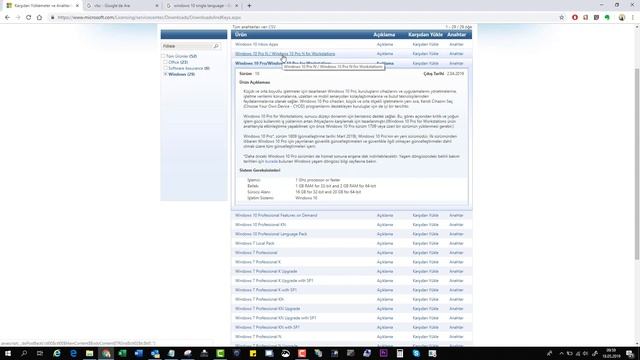
Task: Collapse the expanded Windows 10 Pro/Workstations row
Action: click(283, 63)
